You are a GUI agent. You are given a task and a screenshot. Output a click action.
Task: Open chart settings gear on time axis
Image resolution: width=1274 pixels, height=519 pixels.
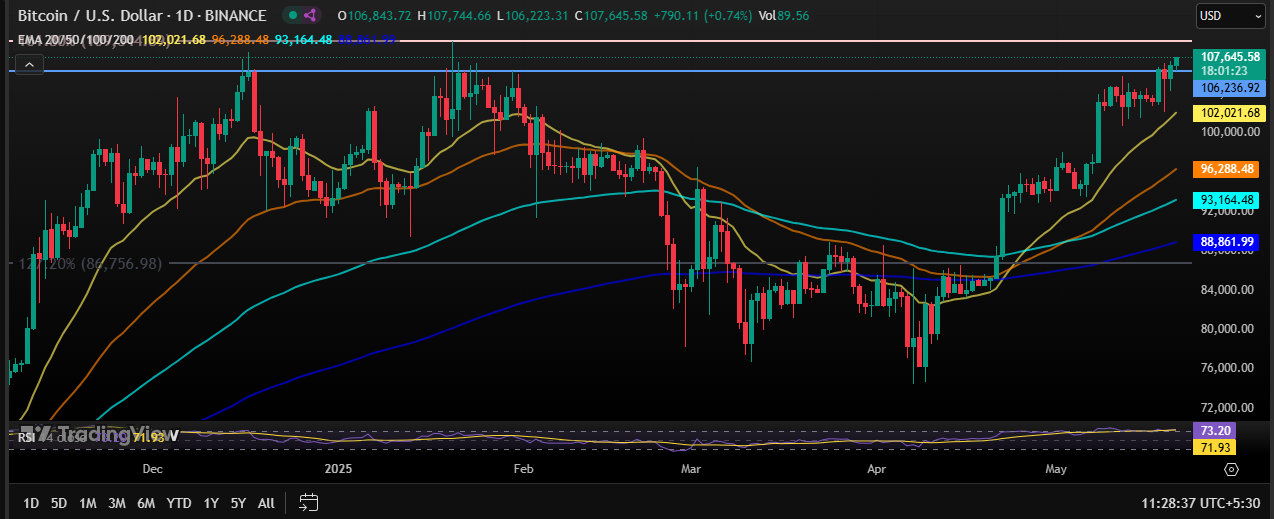pos(1231,468)
